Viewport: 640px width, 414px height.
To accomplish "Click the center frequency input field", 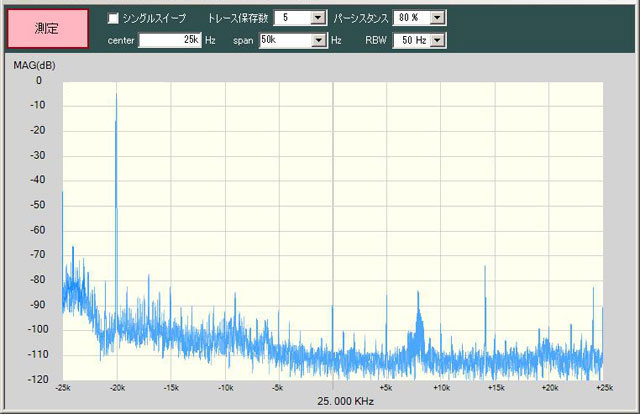I will tap(170, 40).
